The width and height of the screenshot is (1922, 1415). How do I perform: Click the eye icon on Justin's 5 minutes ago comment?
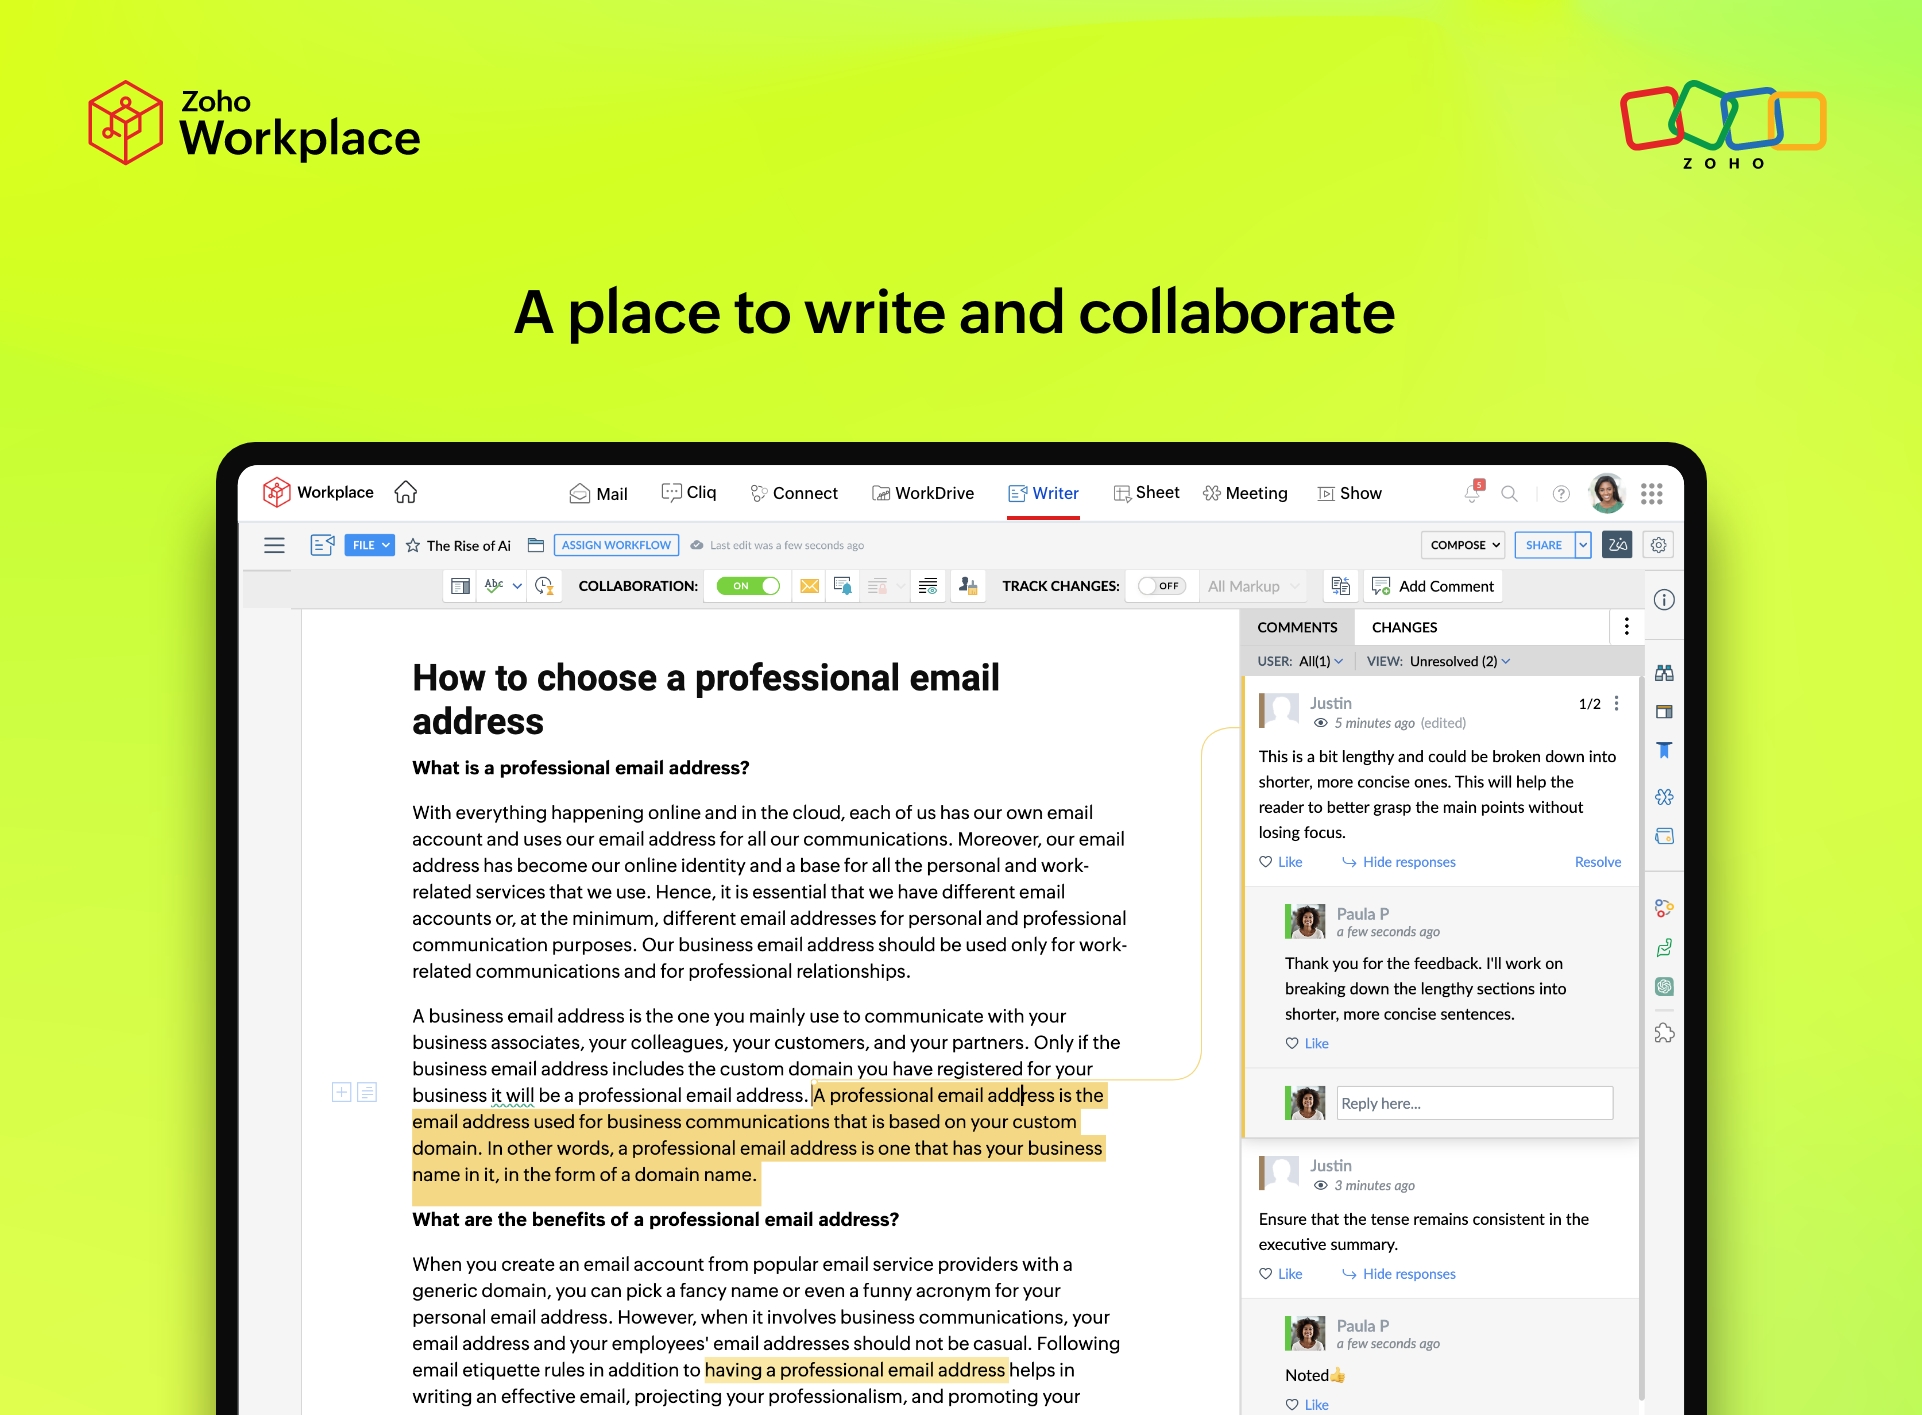pyautogui.click(x=1320, y=723)
